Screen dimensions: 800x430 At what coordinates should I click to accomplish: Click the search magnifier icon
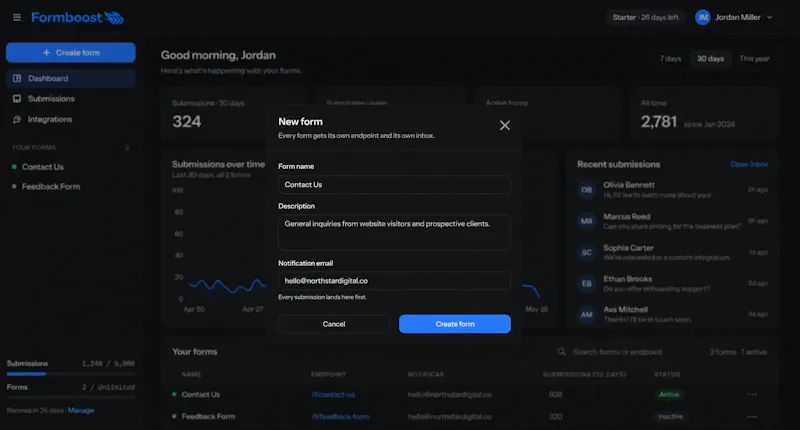[x=561, y=352]
